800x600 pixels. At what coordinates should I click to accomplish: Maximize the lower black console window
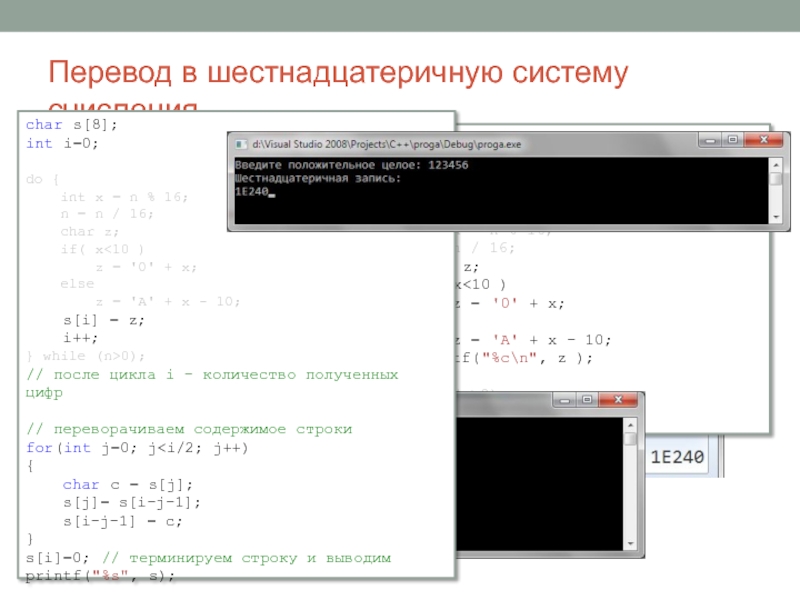point(587,401)
